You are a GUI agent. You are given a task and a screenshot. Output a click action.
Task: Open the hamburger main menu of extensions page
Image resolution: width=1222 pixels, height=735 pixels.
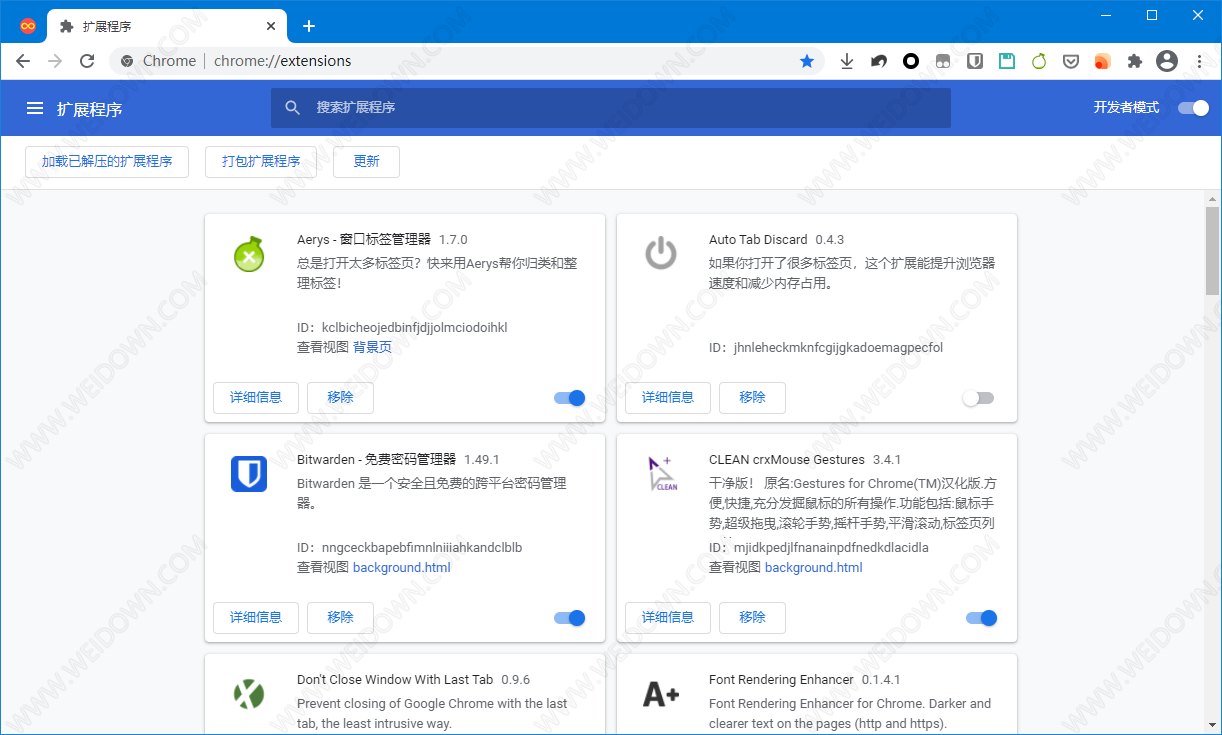(x=35, y=108)
